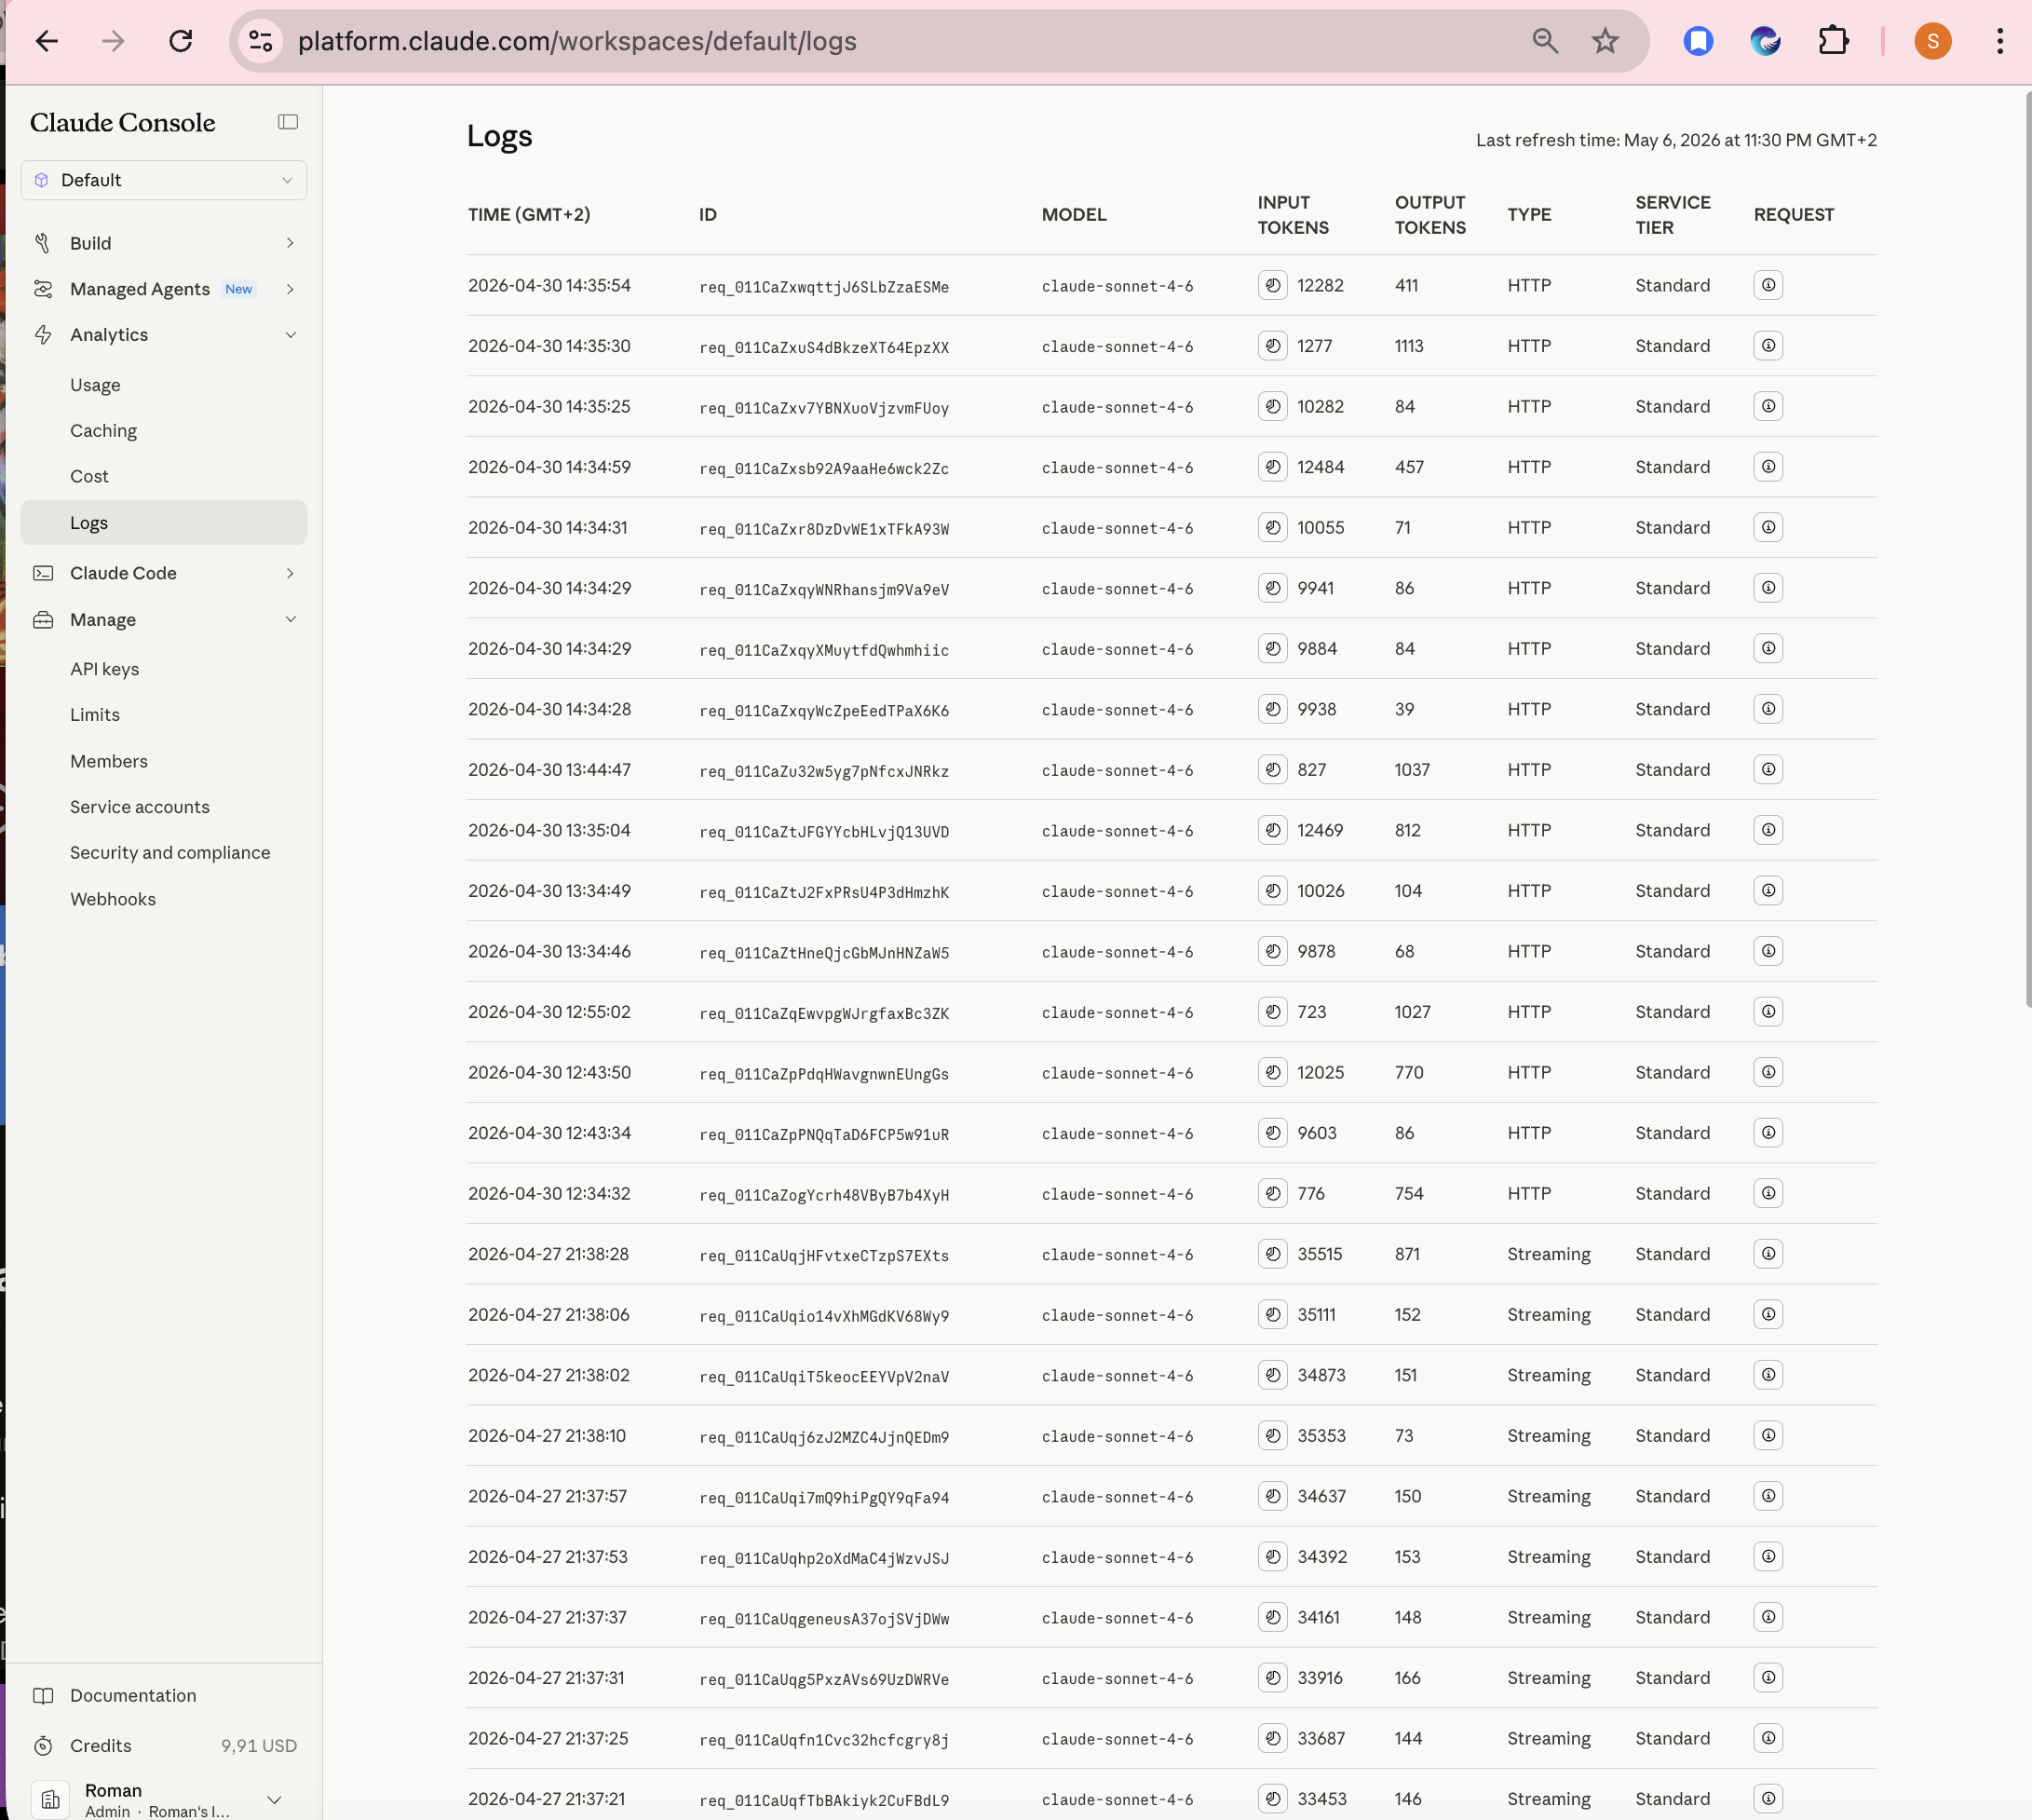Open the Chrome three-dot menu
This screenshot has height=1820, width=2032.
coord(2000,41)
